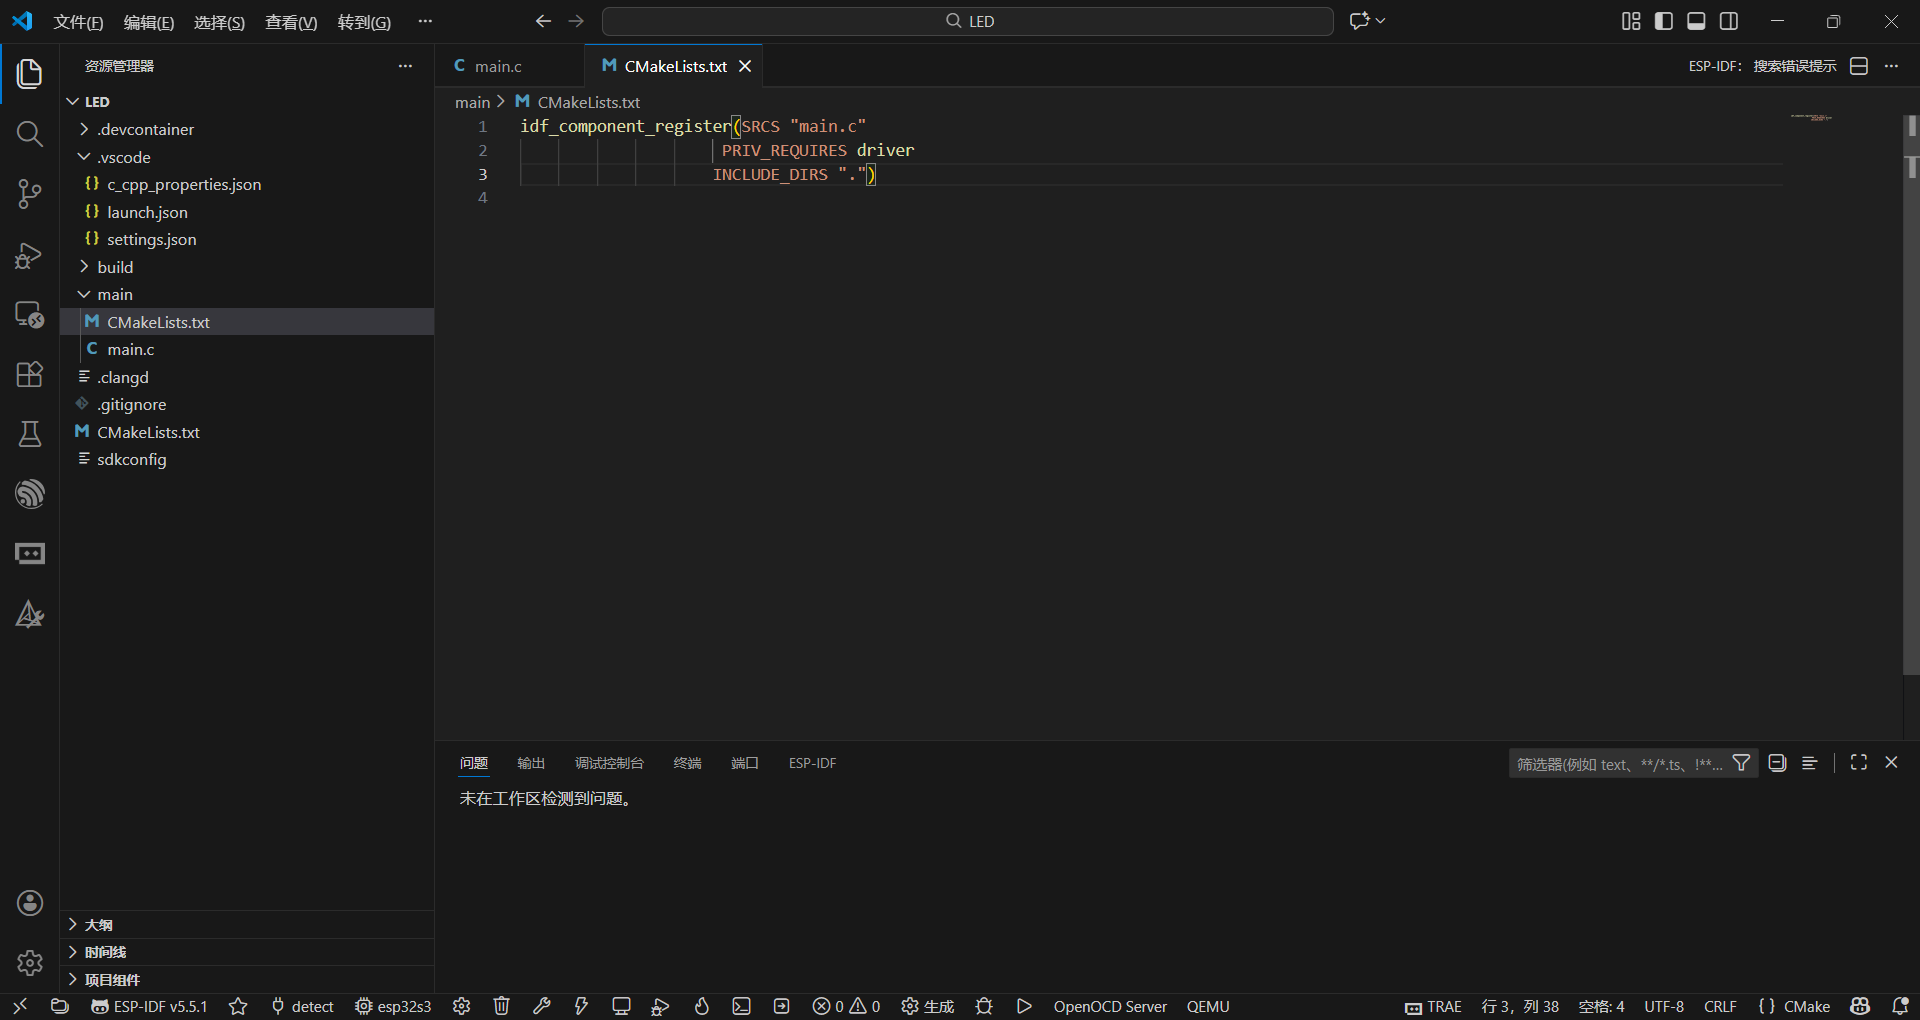Toggle the primary side bar

point(1664,21)
